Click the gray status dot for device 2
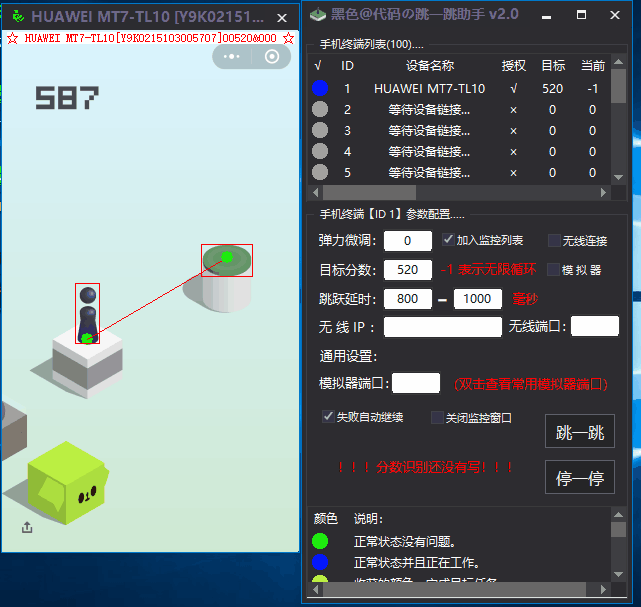The height and width of the screenshot is (607, 641). click(x=319, y=109)
